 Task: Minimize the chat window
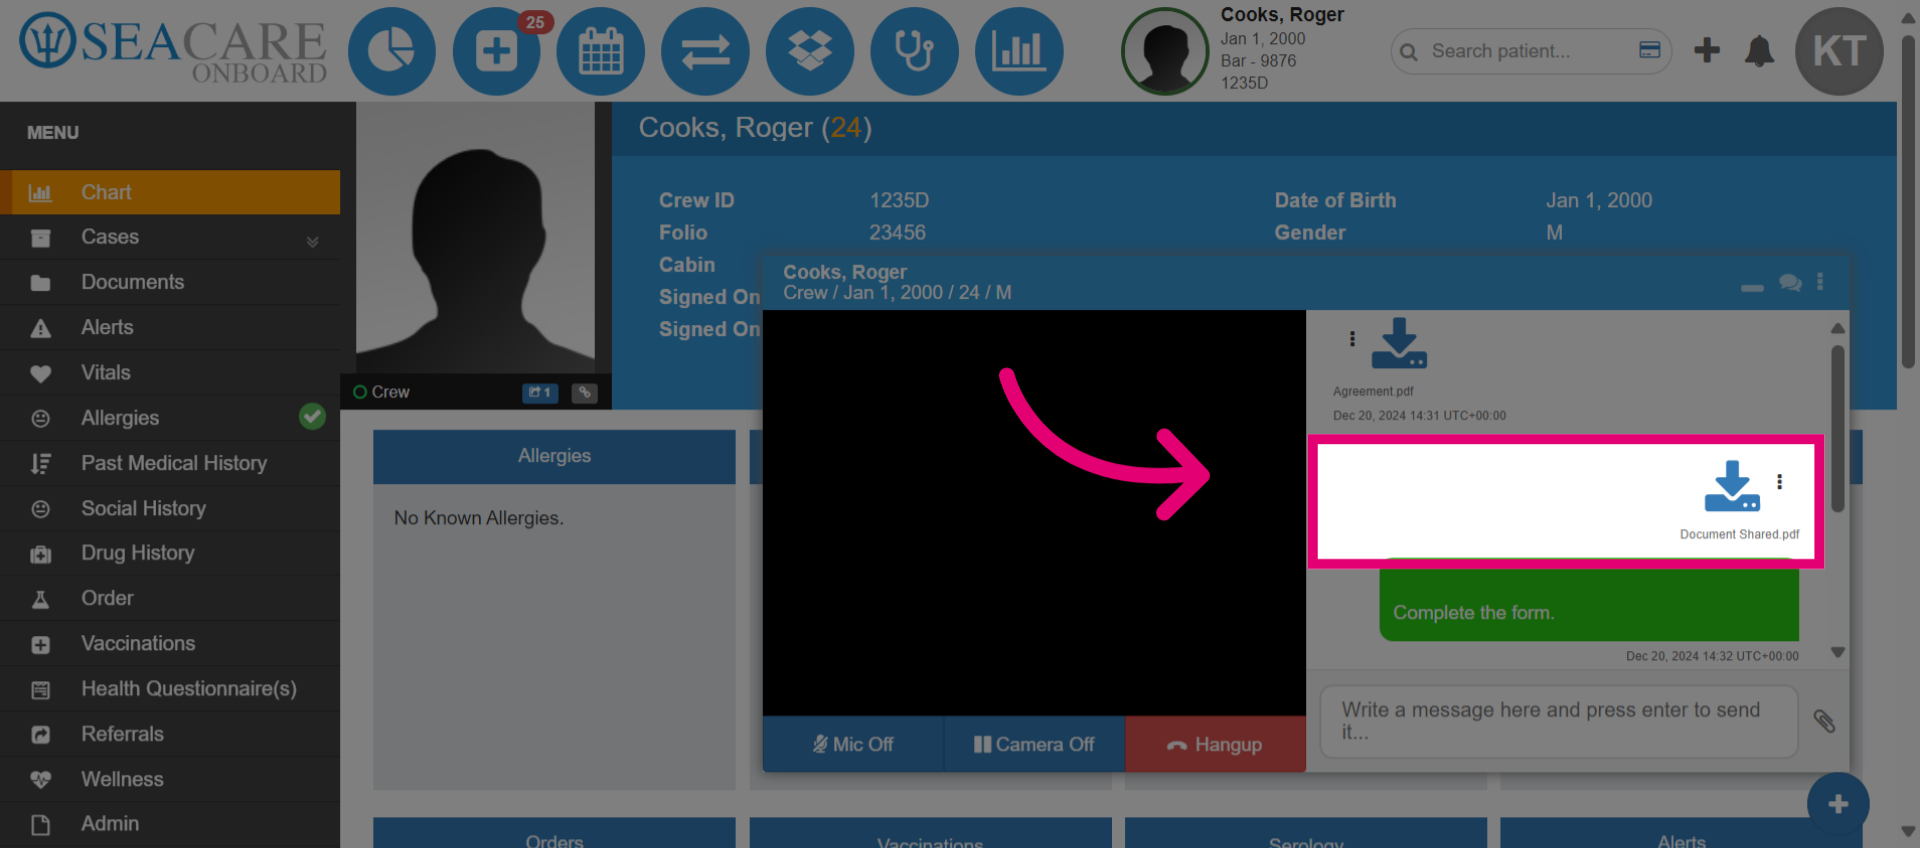click(x=1752, y=287)
